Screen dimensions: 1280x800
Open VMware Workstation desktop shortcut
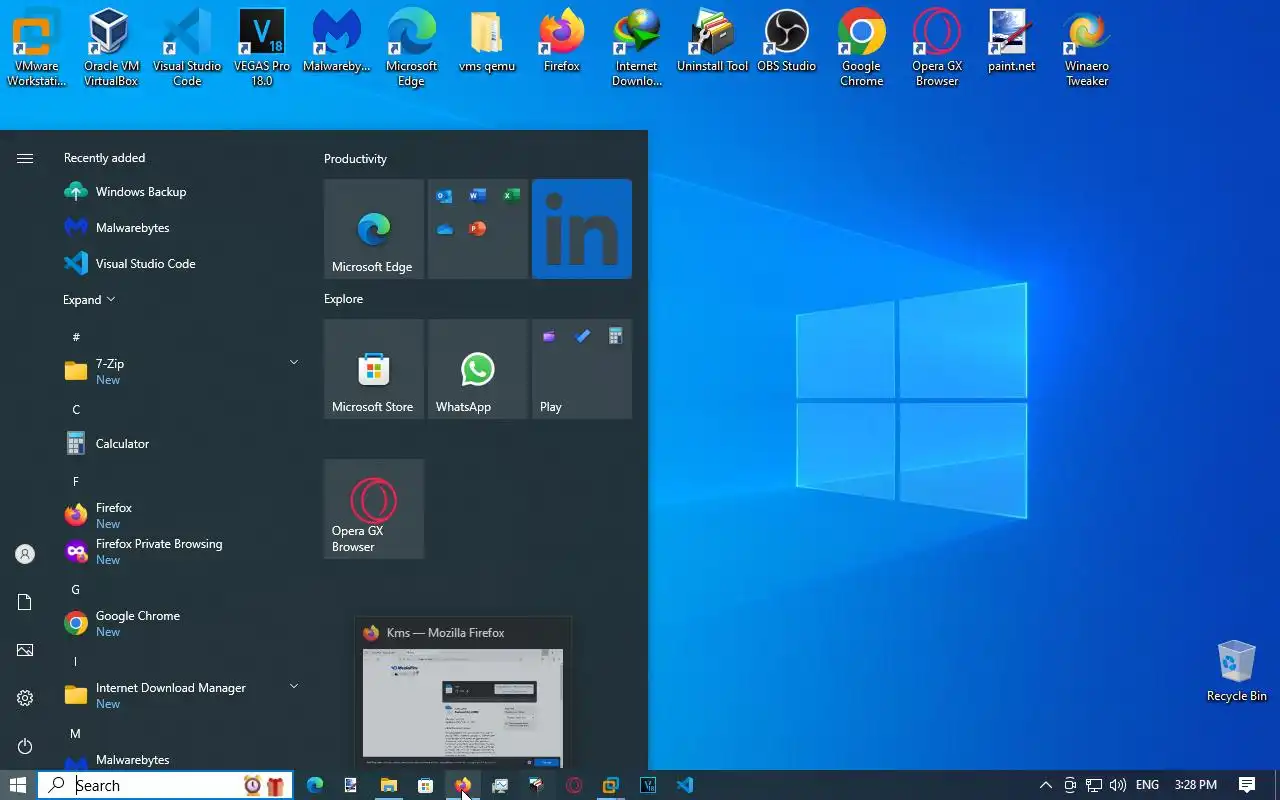(x=37, y=47)
